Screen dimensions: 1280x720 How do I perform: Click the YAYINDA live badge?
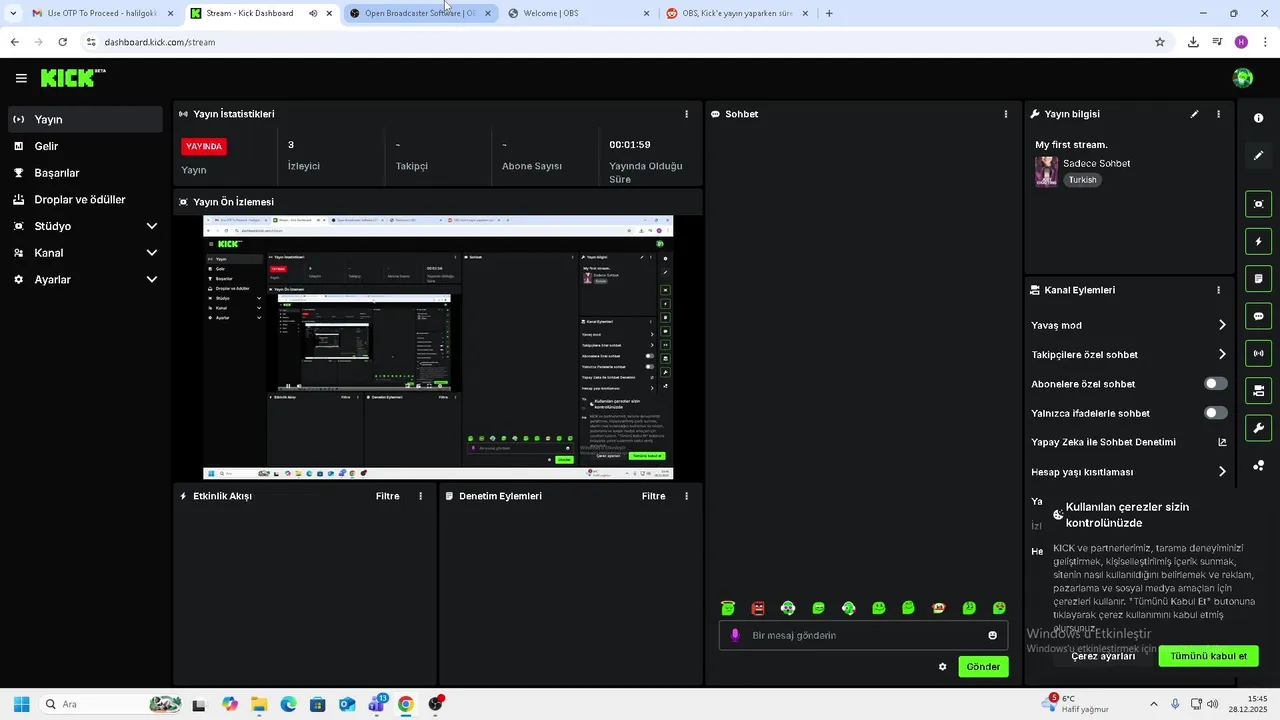pos(204,146)
